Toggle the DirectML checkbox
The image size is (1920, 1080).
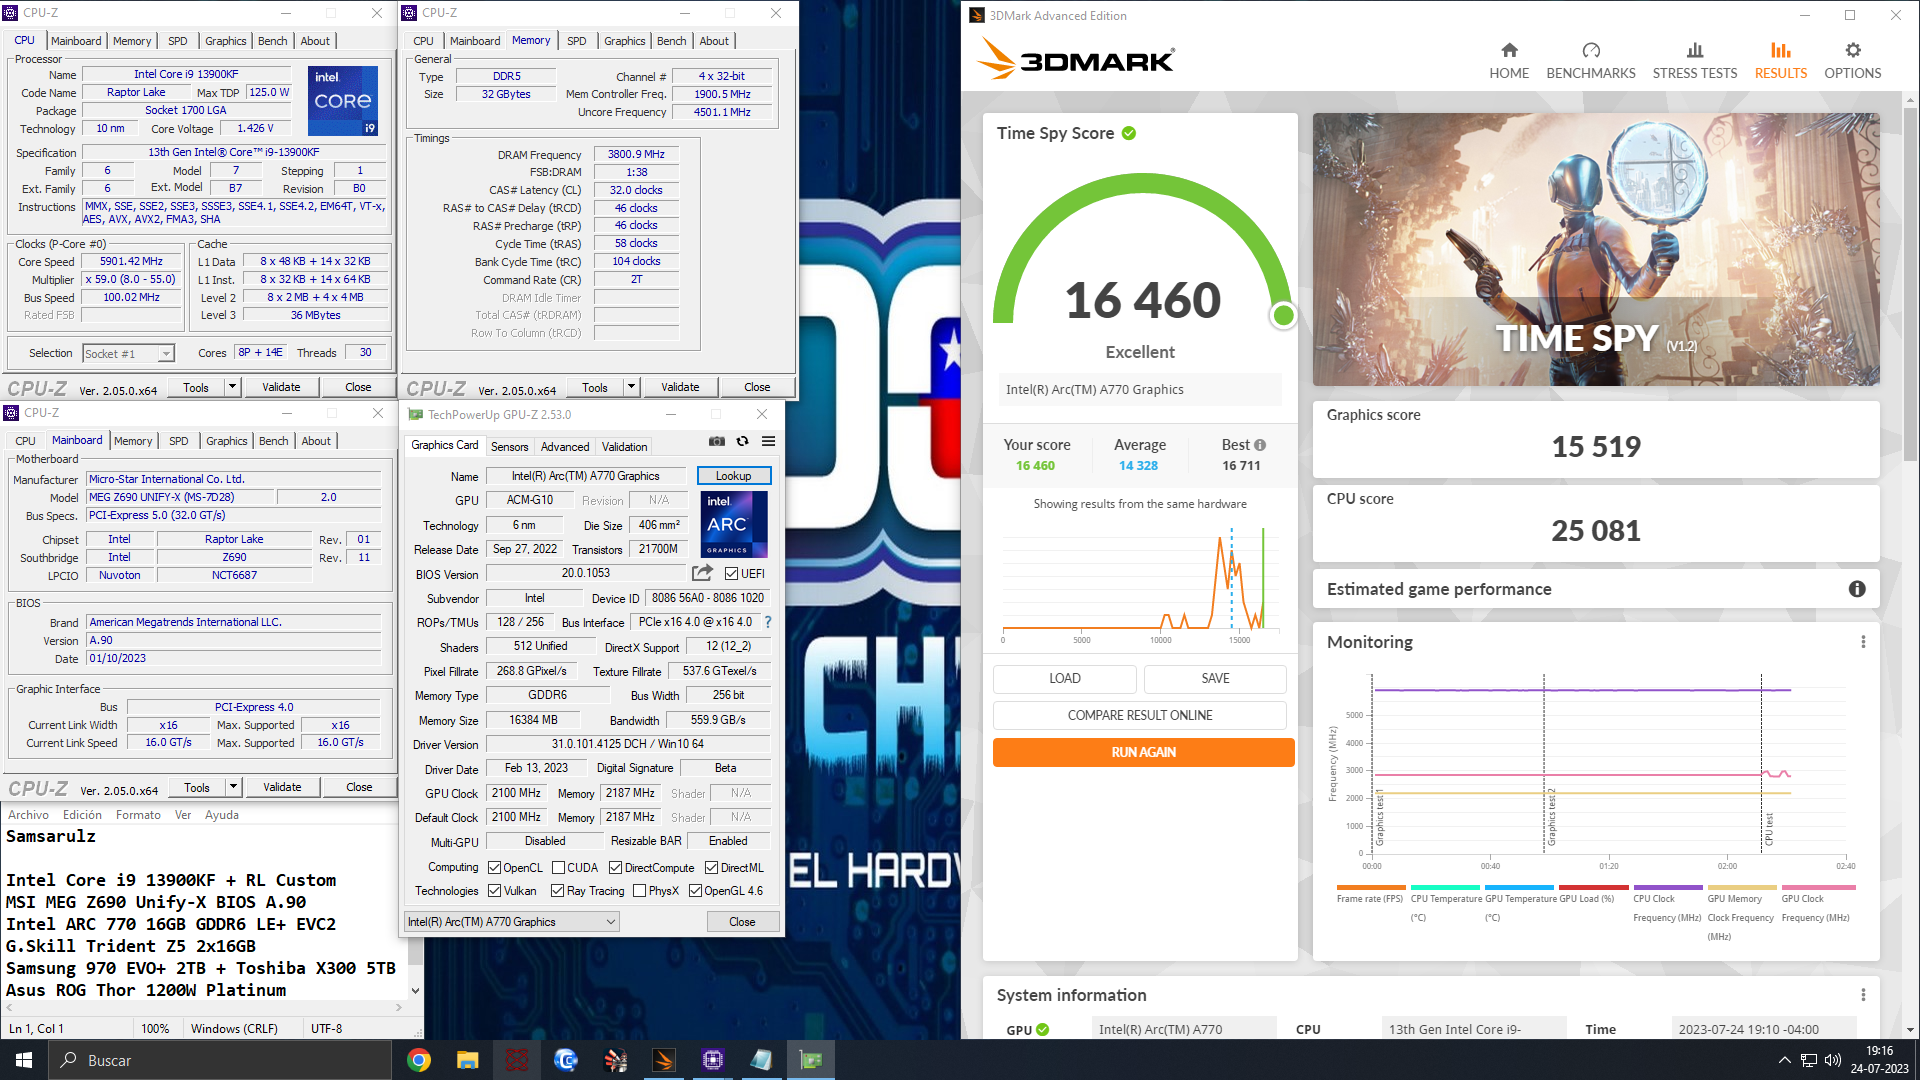pos(711,868)
